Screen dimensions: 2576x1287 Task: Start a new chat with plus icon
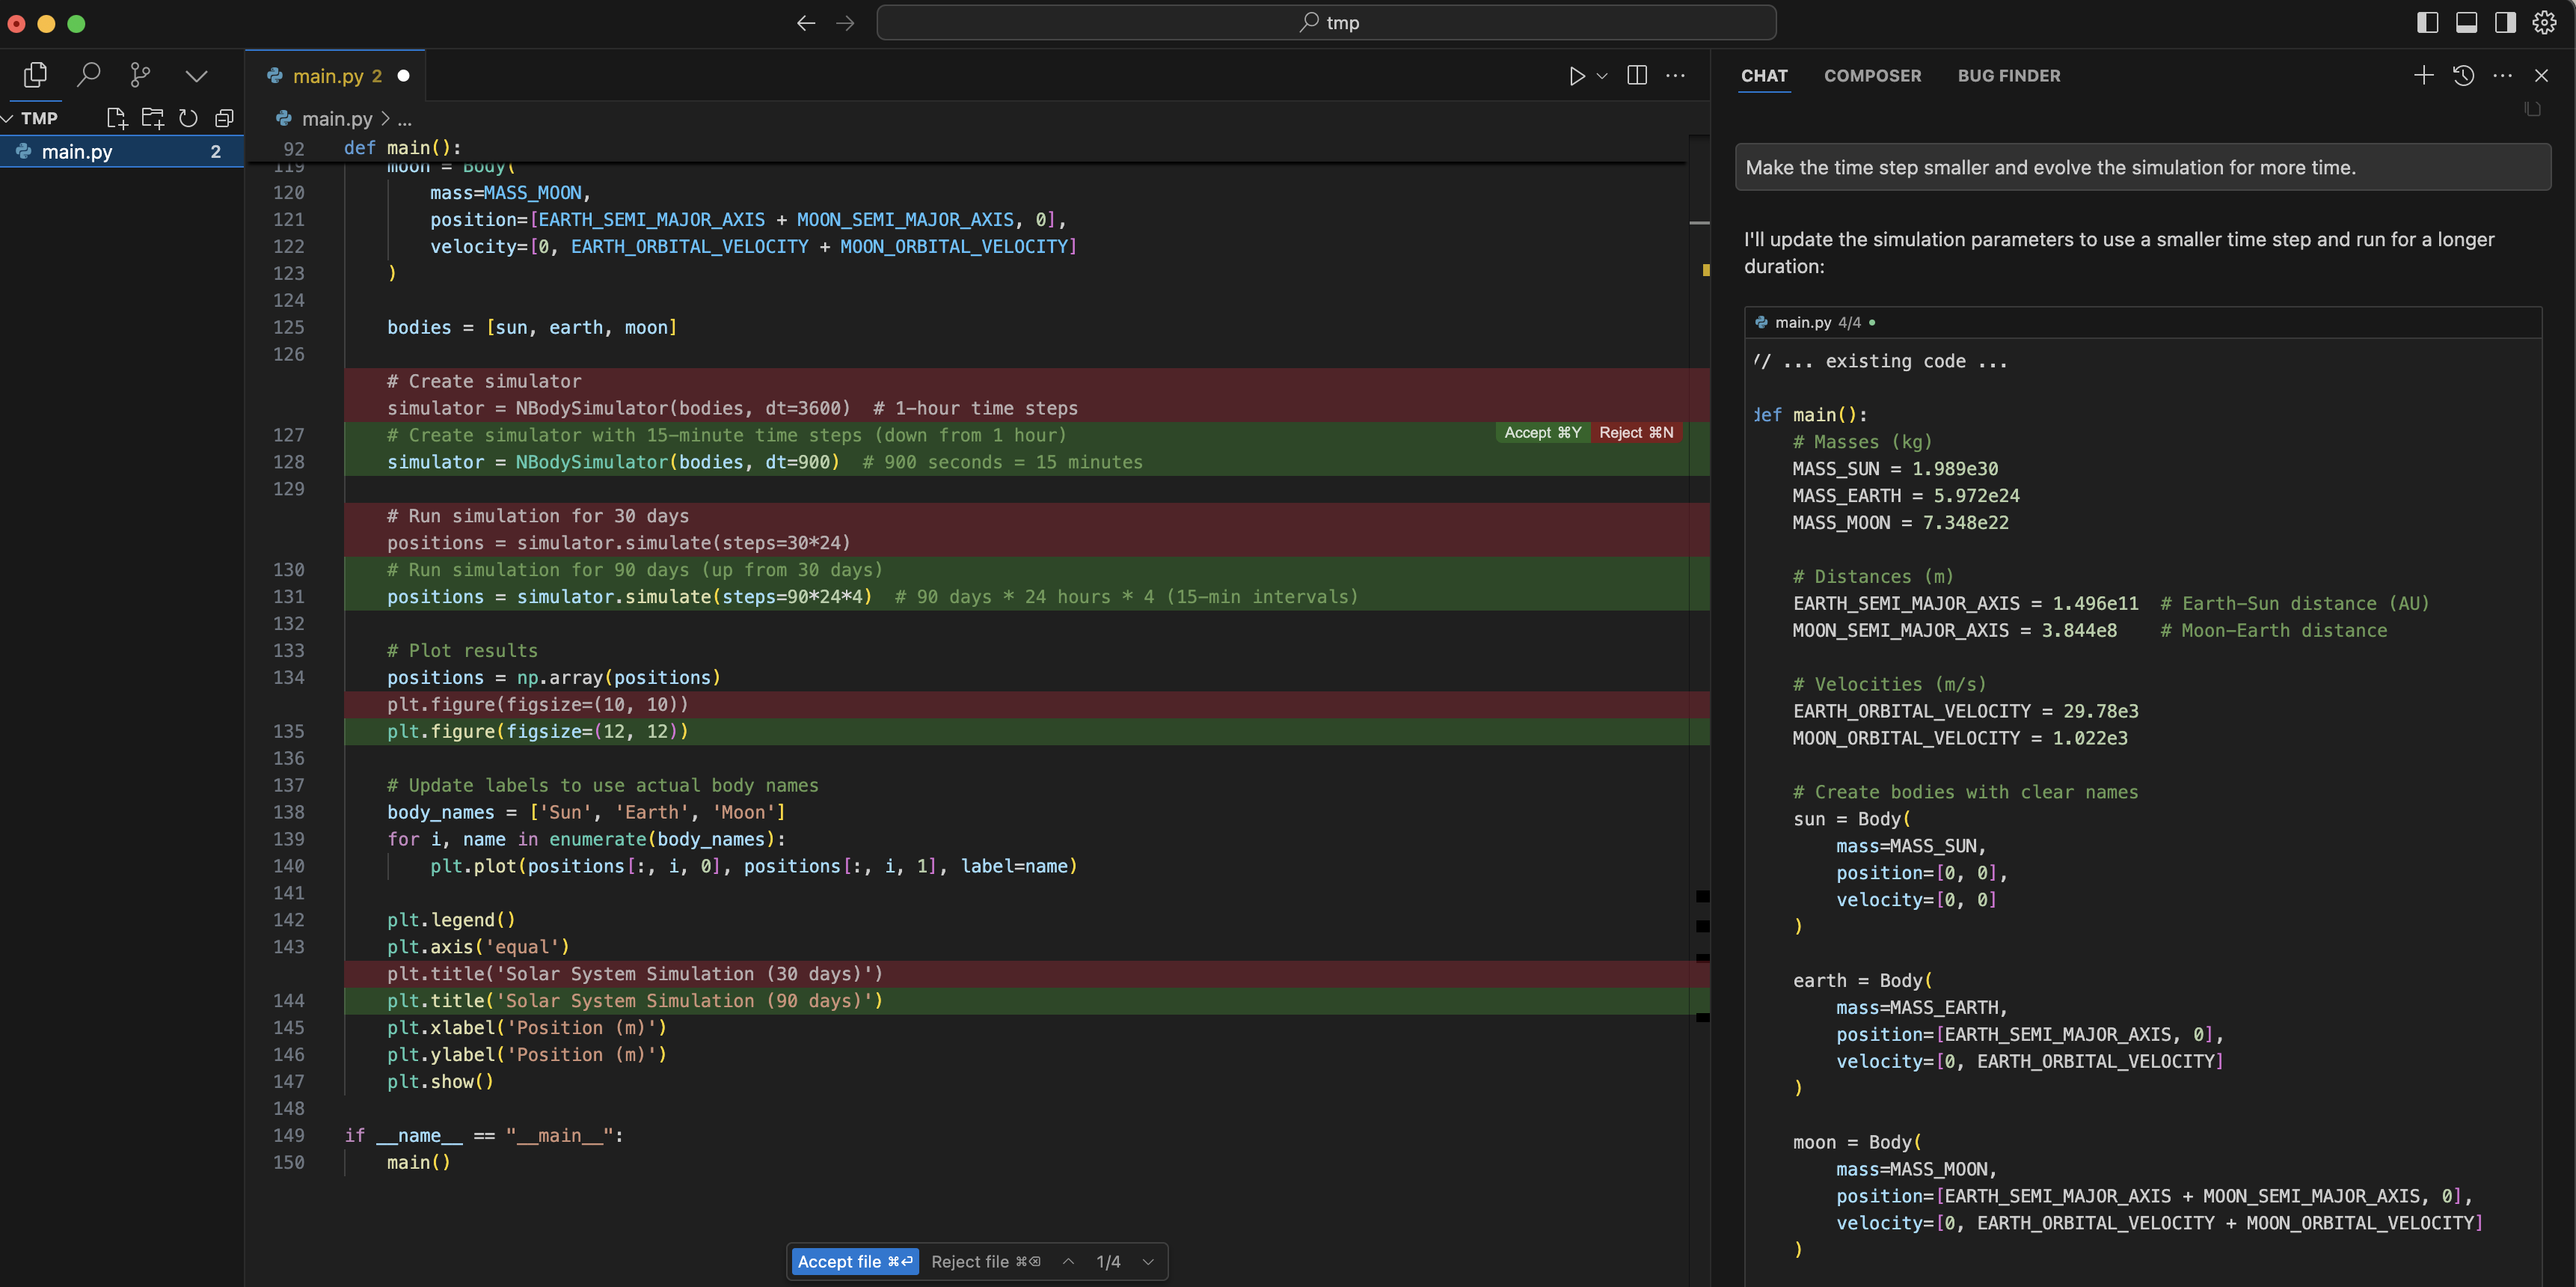pyautogui.click(x=2423, y=76)
